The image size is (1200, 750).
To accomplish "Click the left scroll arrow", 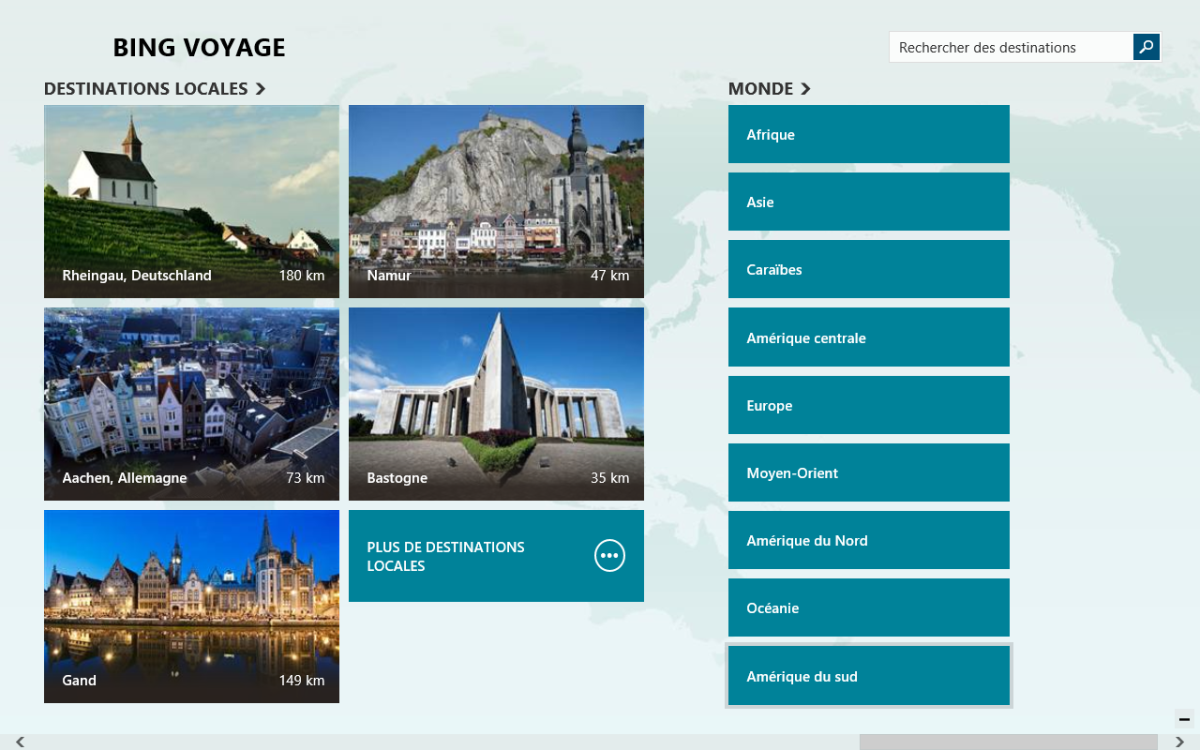I will 19,742.
